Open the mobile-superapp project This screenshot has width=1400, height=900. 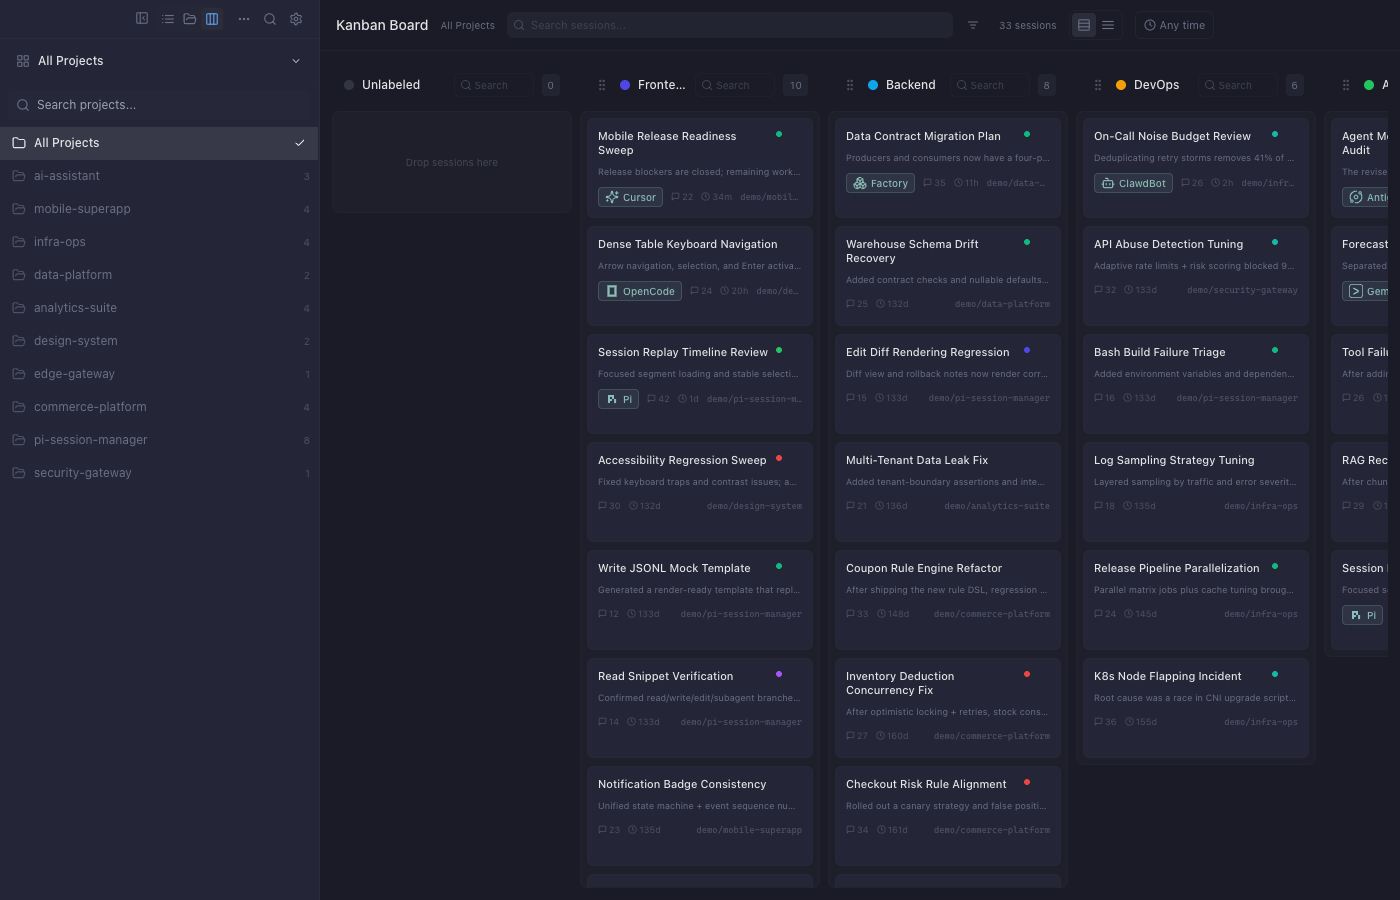159,209
